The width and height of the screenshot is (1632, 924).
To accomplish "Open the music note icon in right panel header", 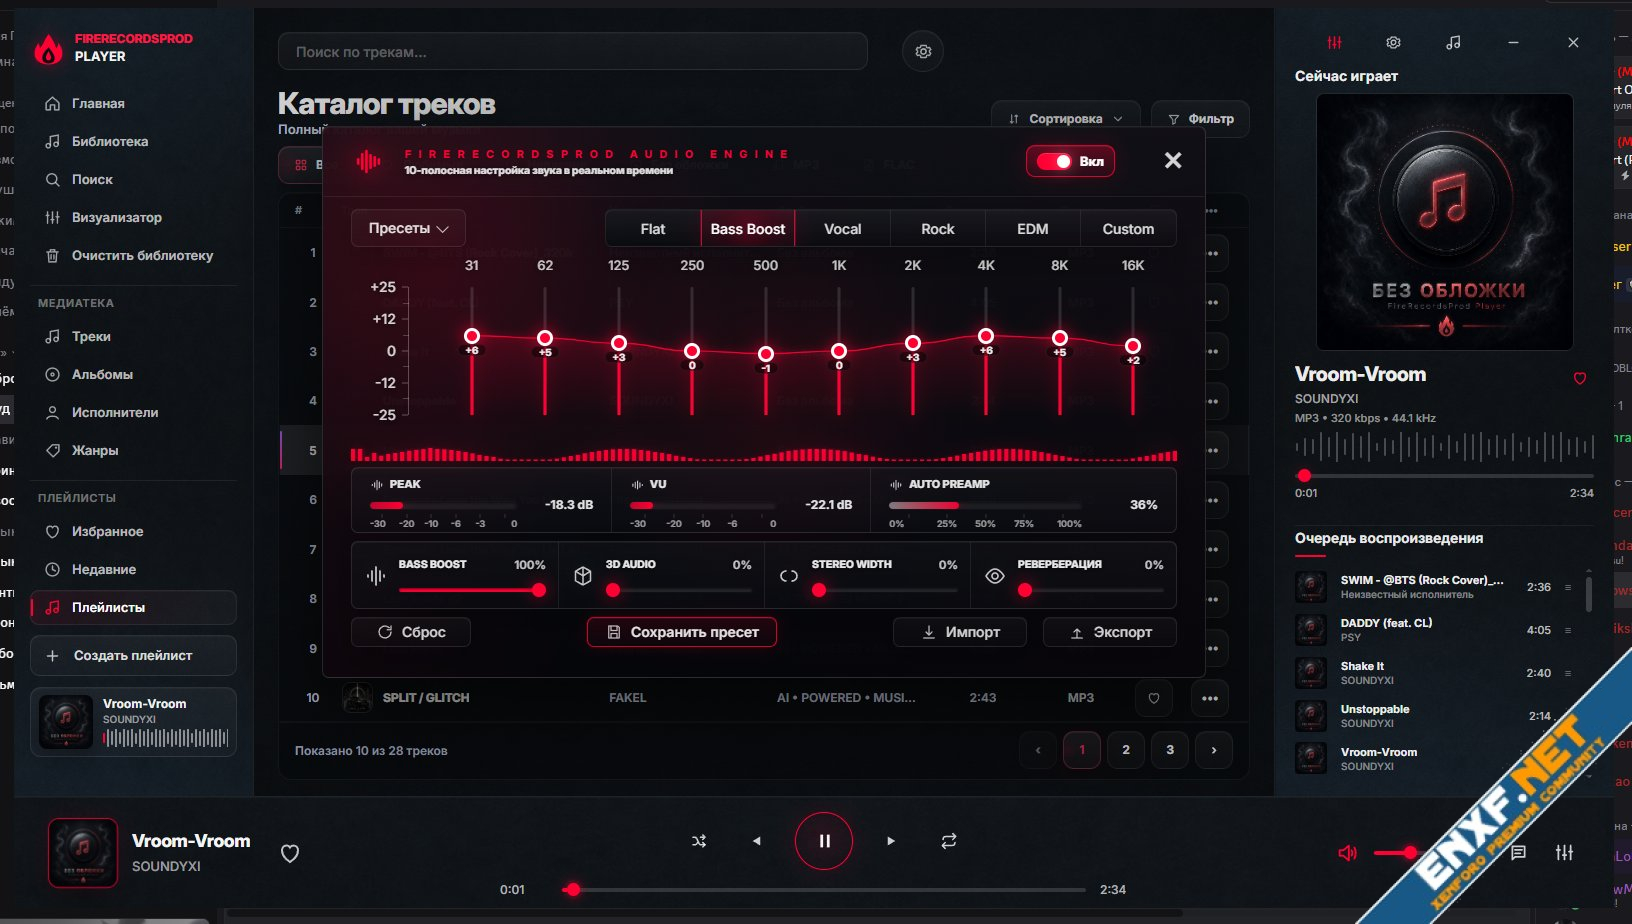I will [1453, 43].
